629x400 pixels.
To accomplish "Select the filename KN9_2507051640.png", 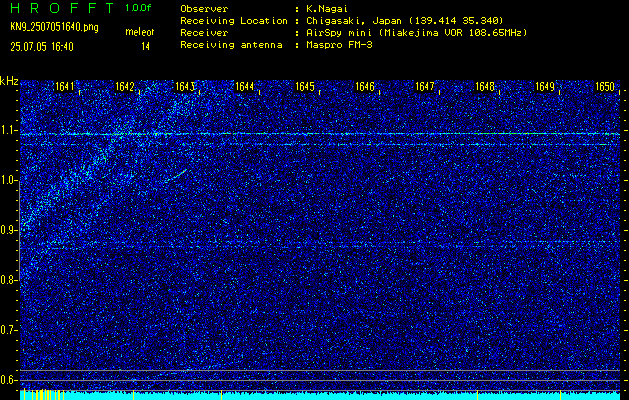I will (54, 28).
